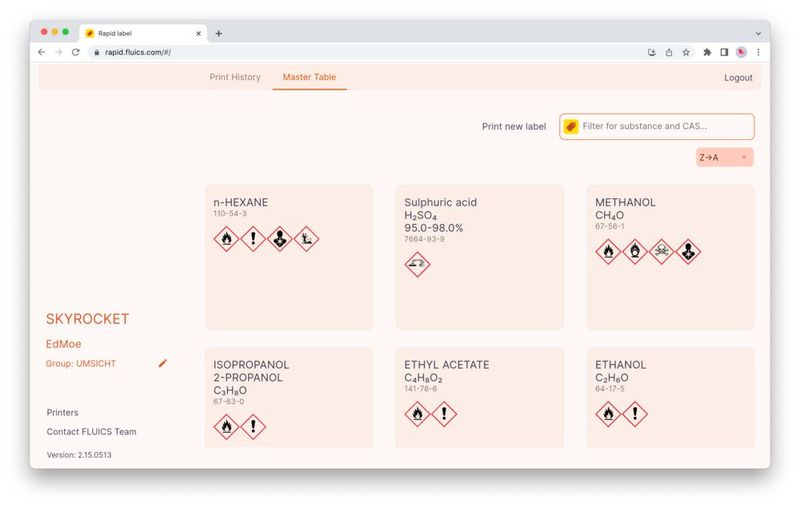800x508 pixels.
Task: Click the flame pictogram on n-HEXANE card
Action: [x=227, y=239]
